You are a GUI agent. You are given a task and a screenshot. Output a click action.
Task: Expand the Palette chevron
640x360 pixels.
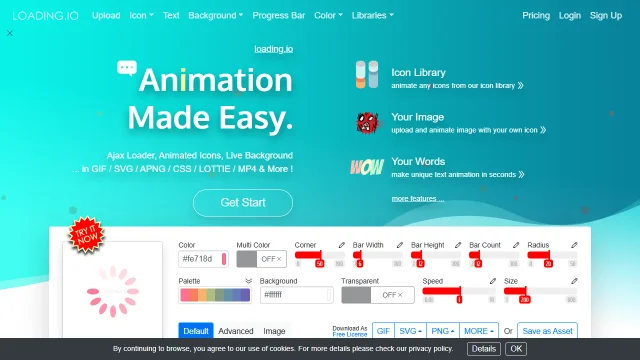(248, 281)
